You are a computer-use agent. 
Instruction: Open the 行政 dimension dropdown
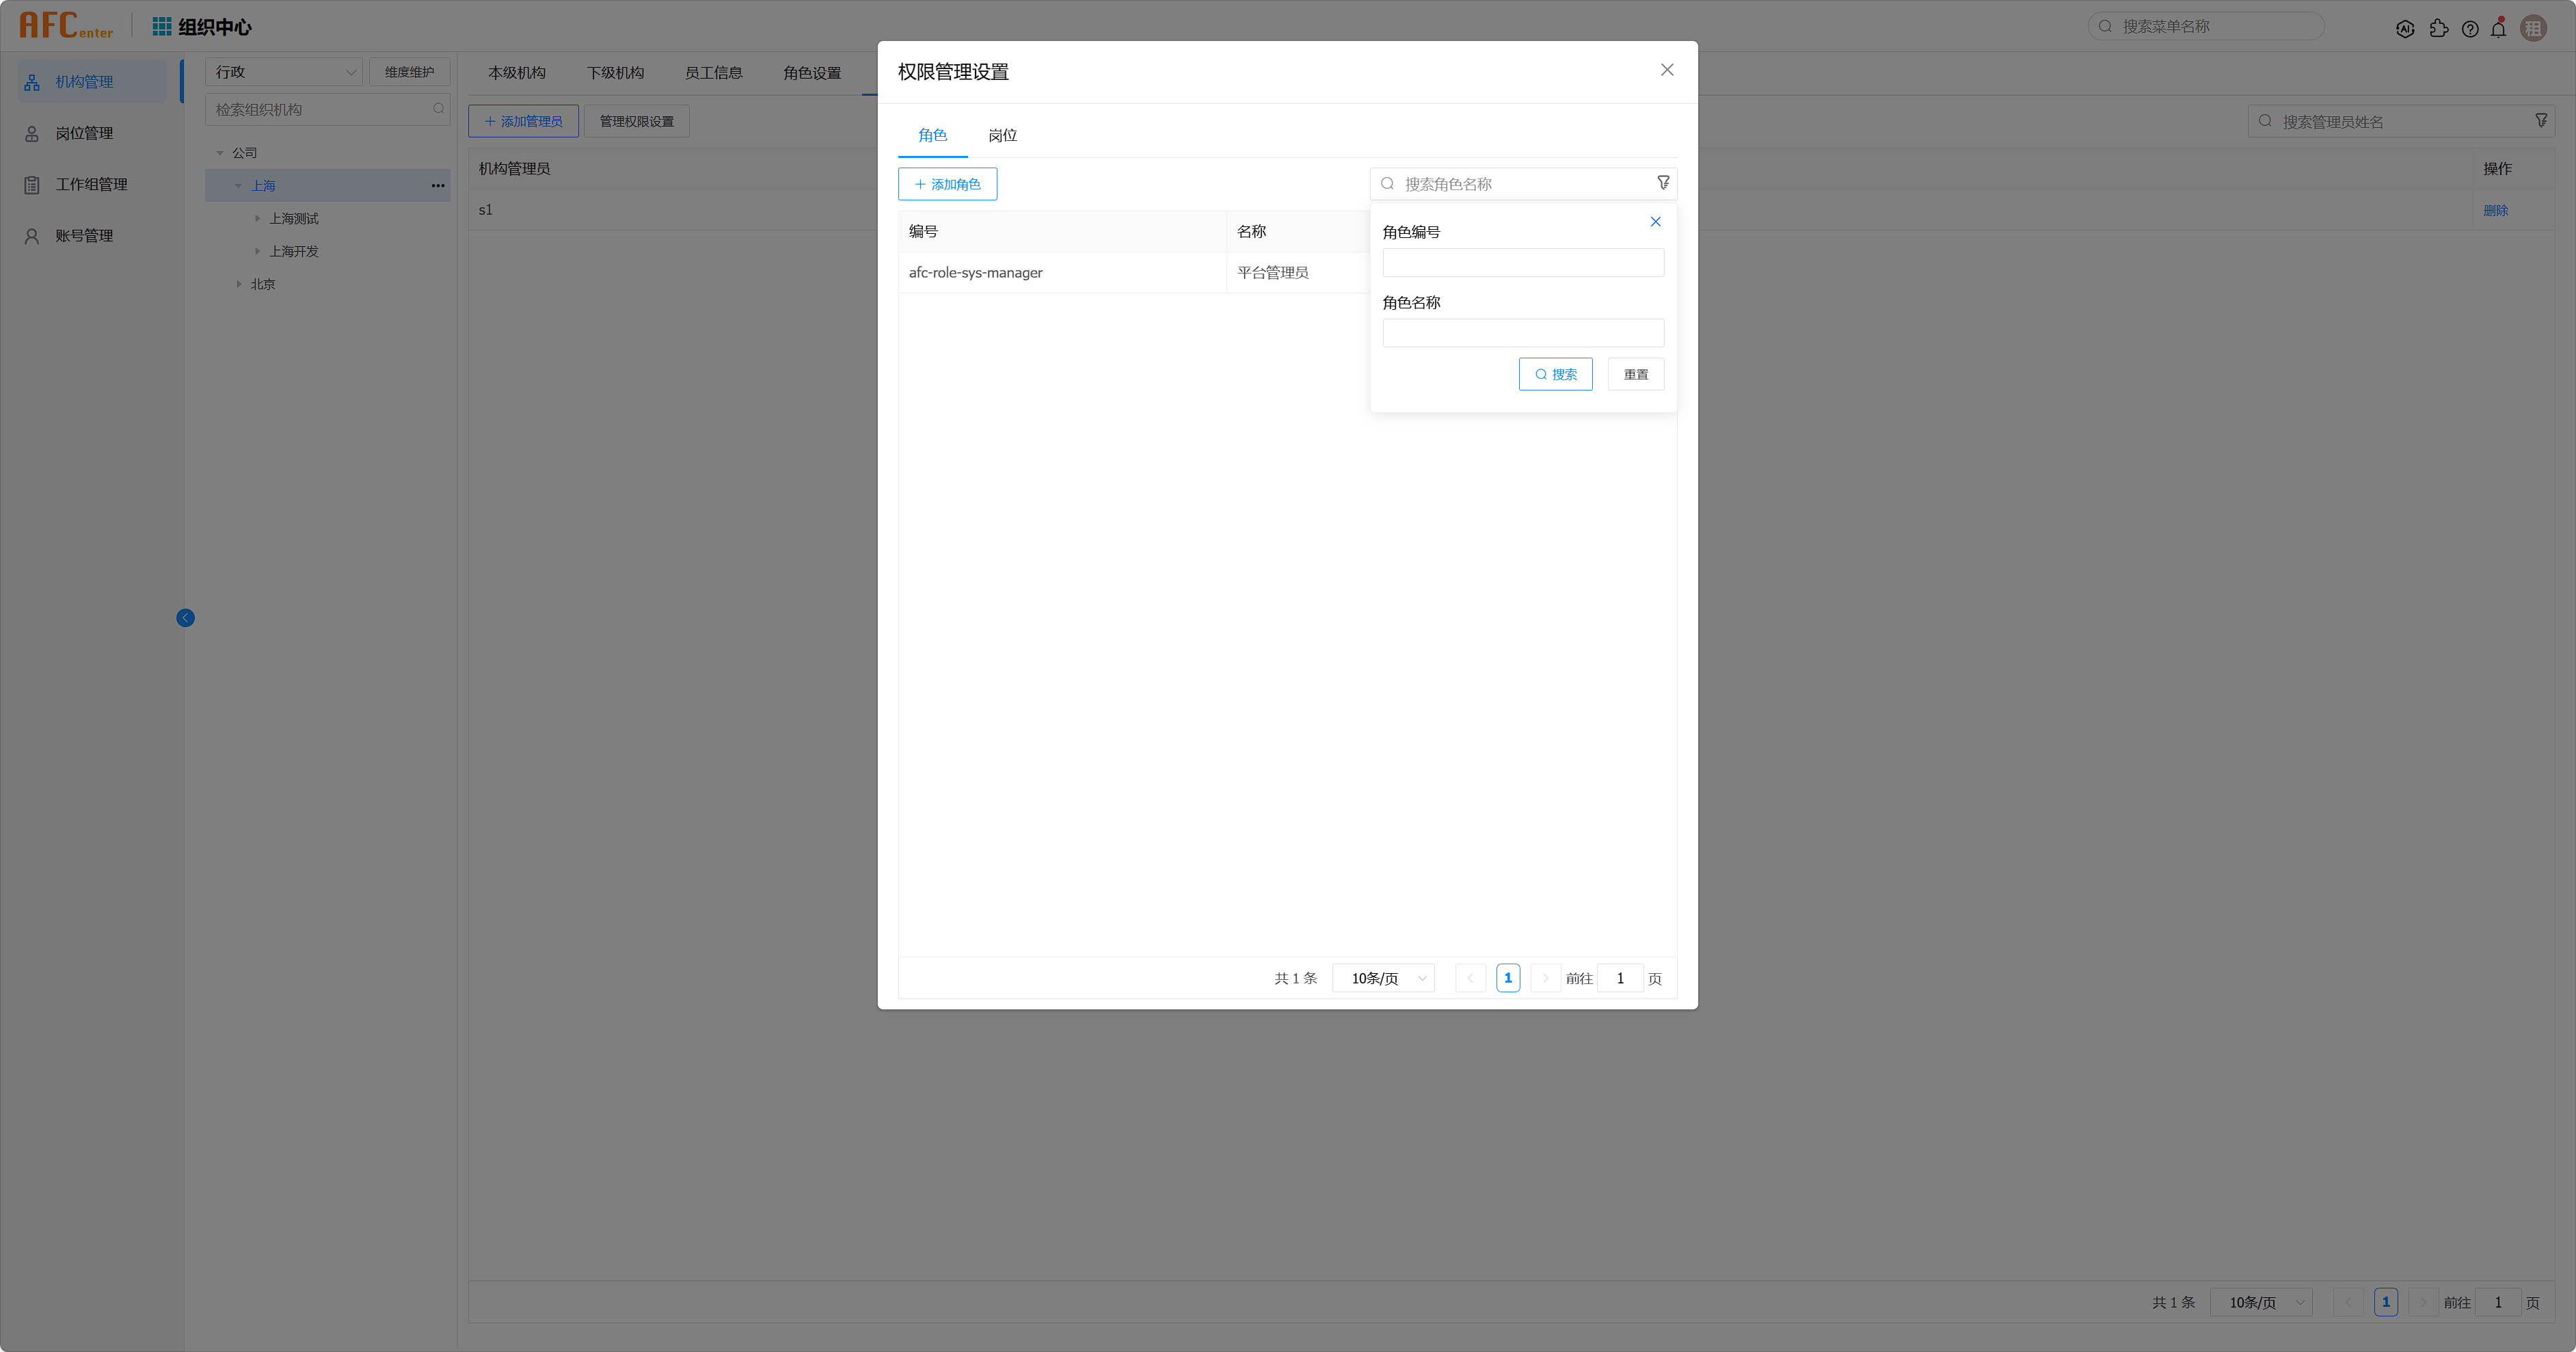coord(284,72)
